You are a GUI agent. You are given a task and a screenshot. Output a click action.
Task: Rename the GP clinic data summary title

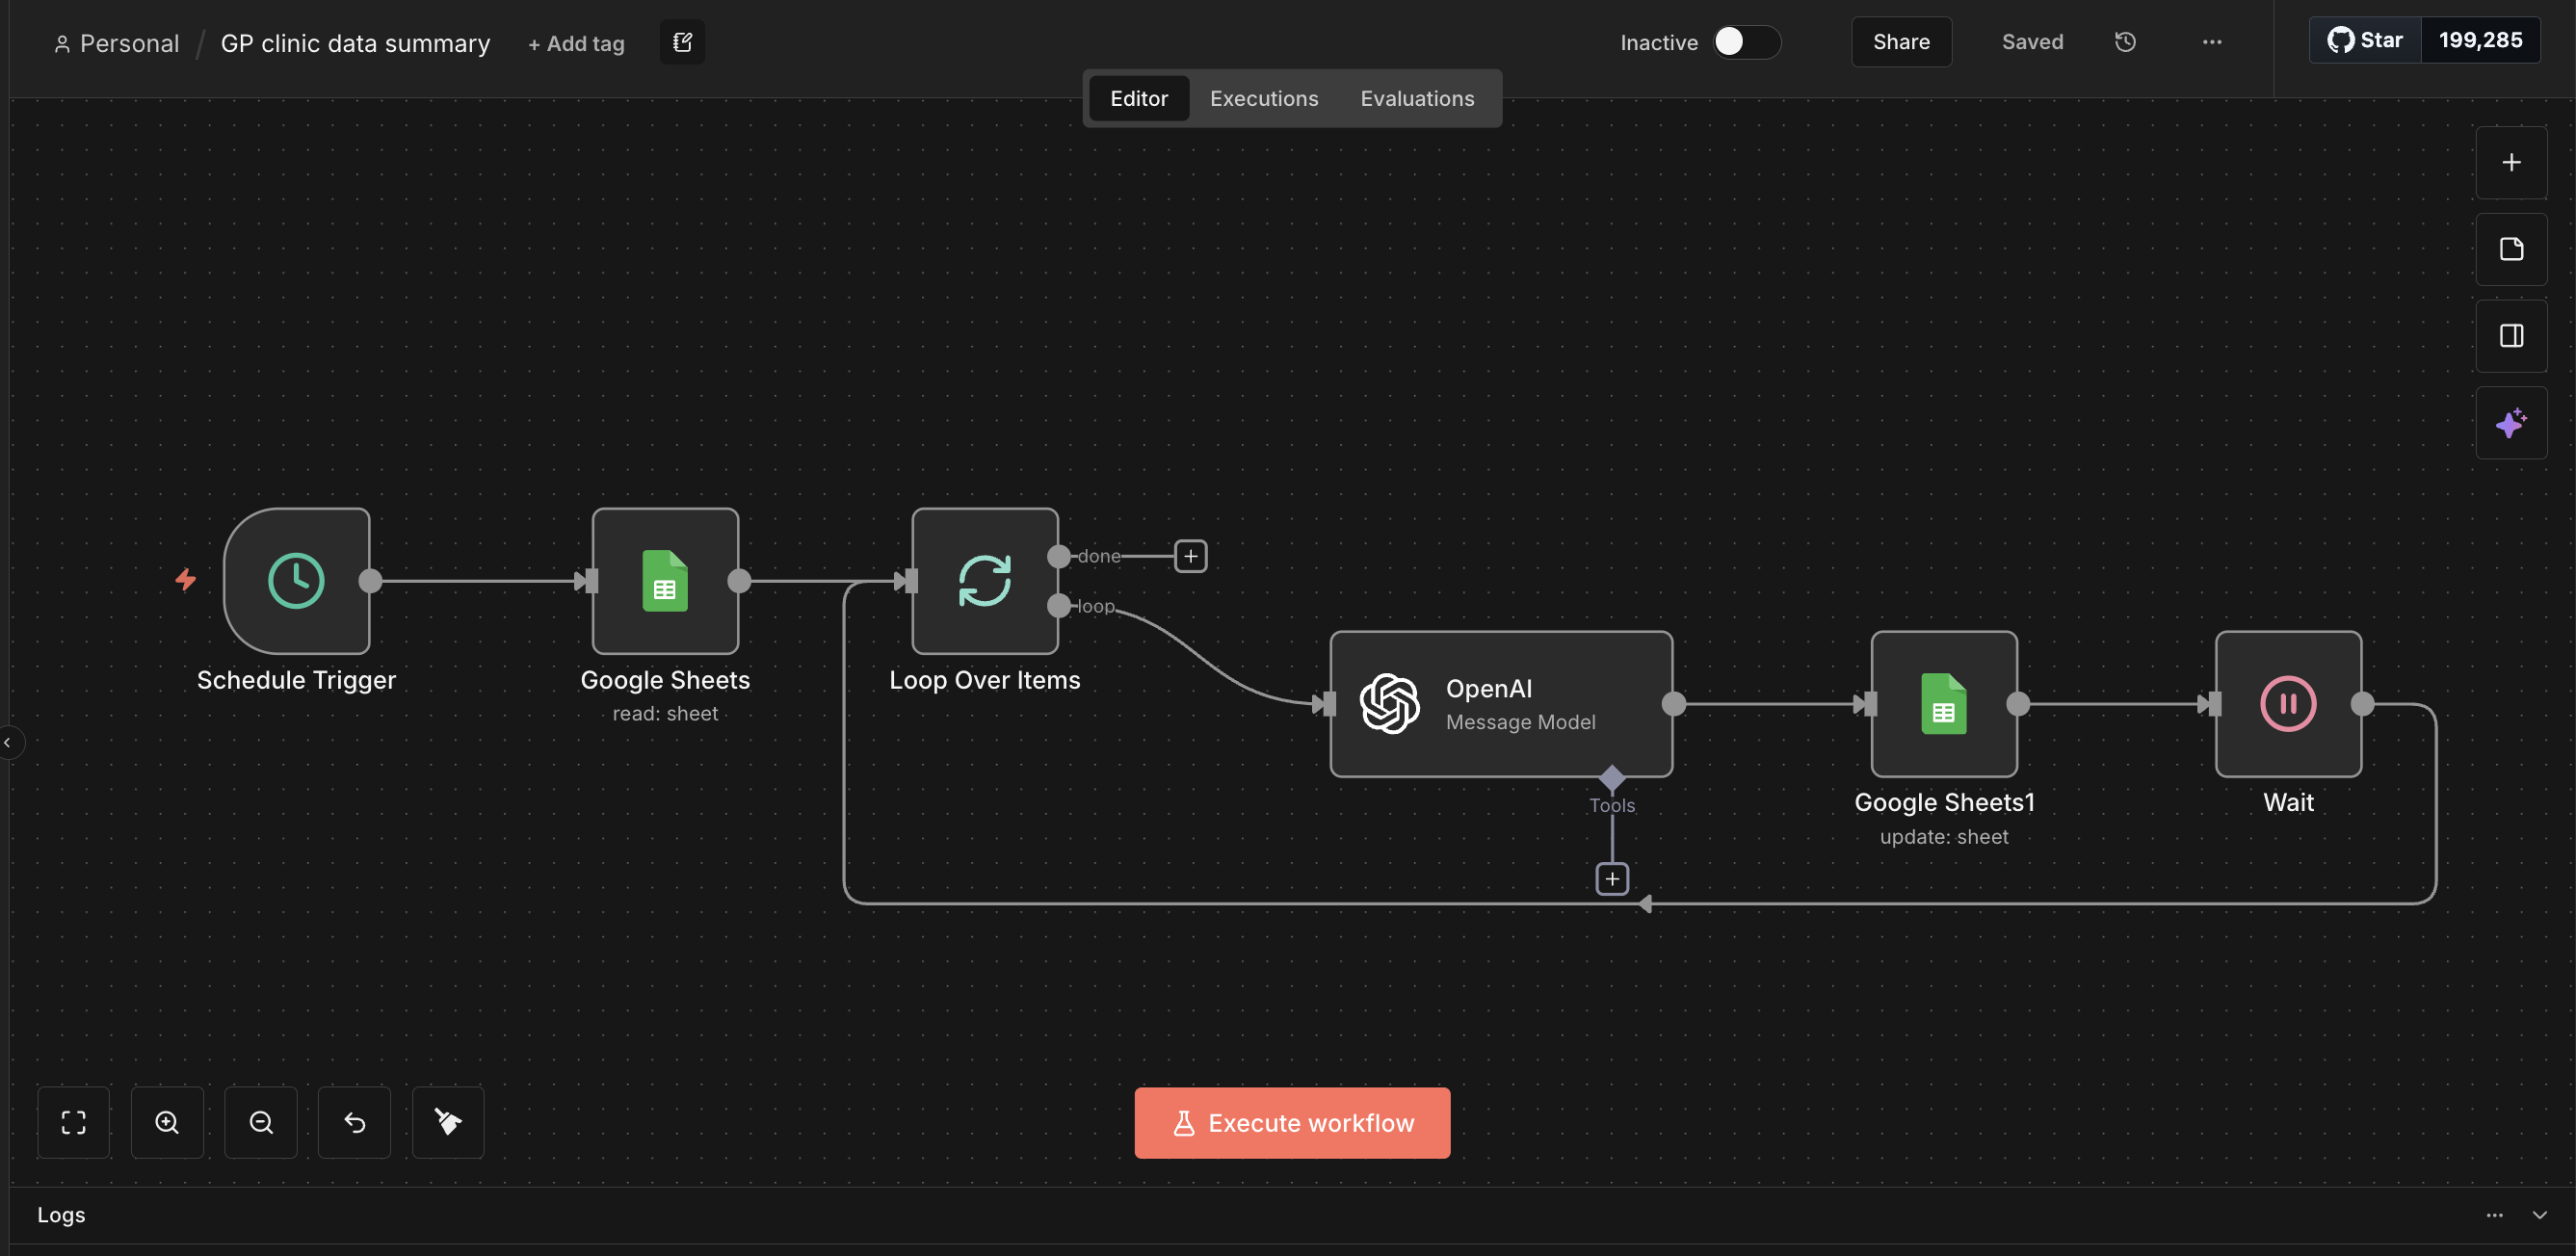355,44
